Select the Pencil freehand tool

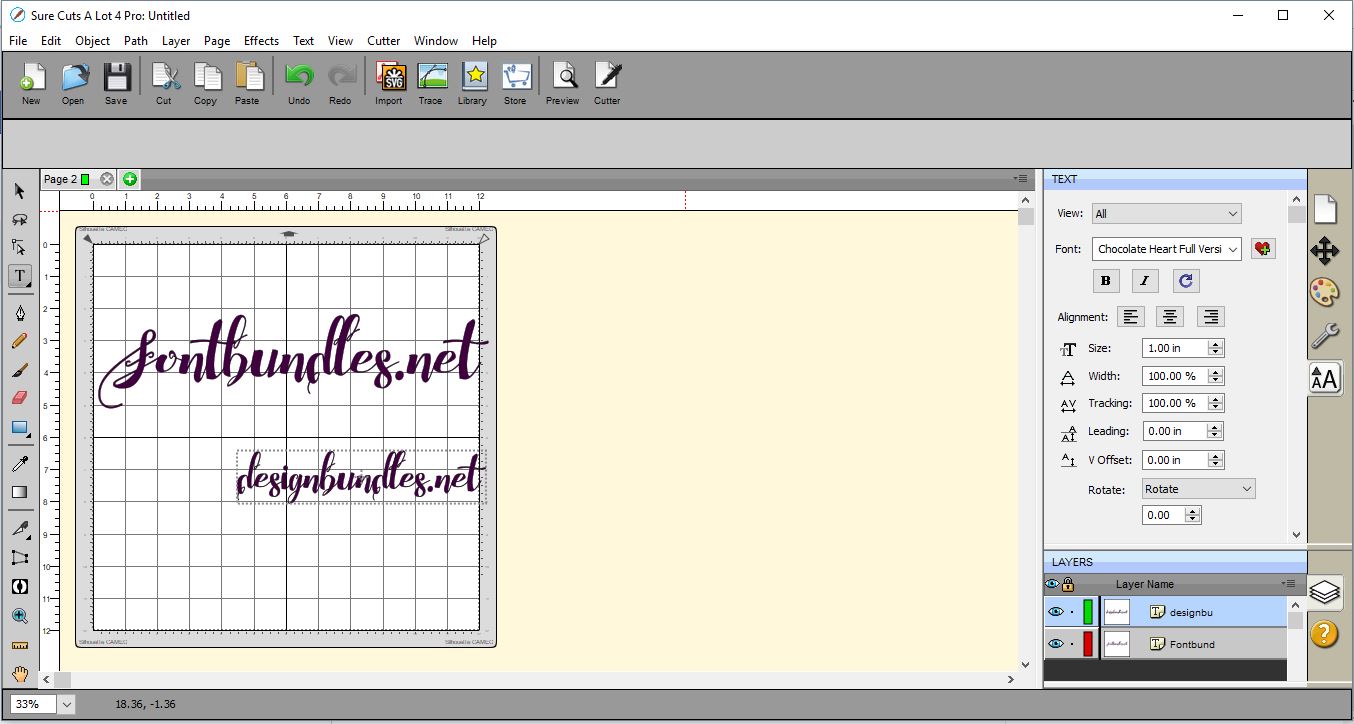click(19, 342)
